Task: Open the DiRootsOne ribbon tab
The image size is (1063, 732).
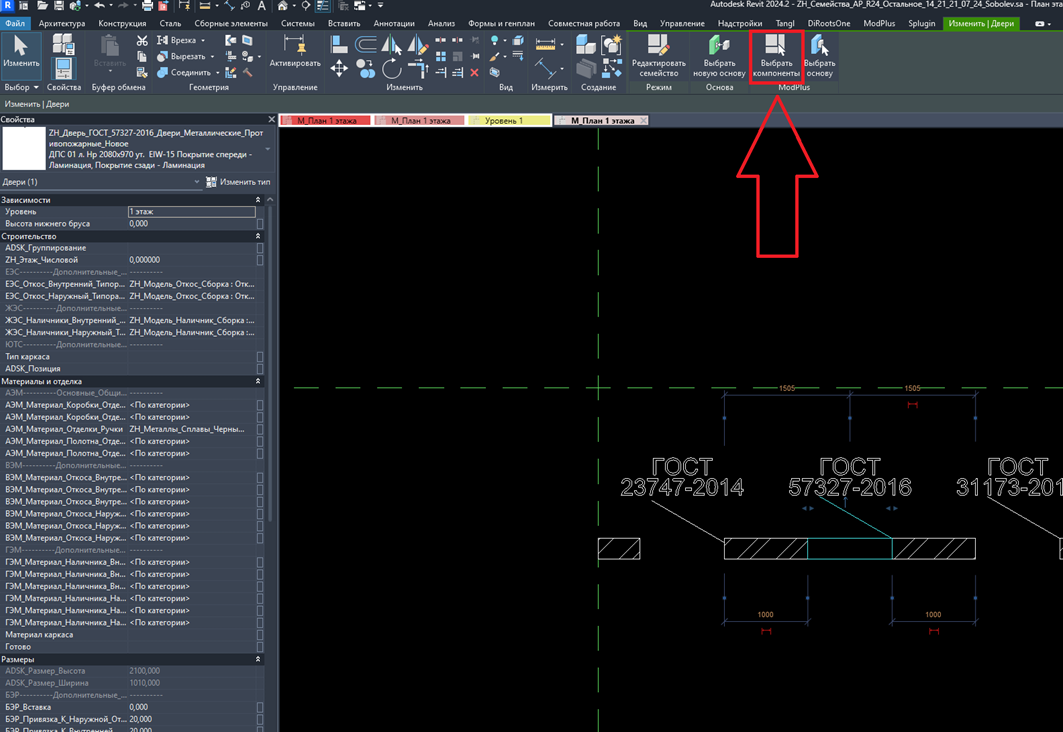Action: click(828, 23)
